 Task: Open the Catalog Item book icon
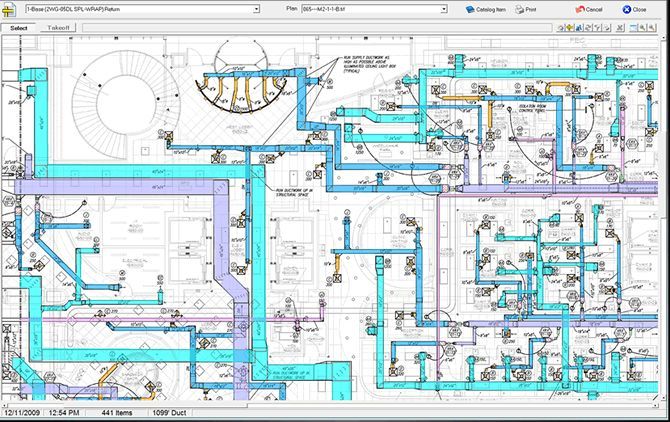(470, 9)
